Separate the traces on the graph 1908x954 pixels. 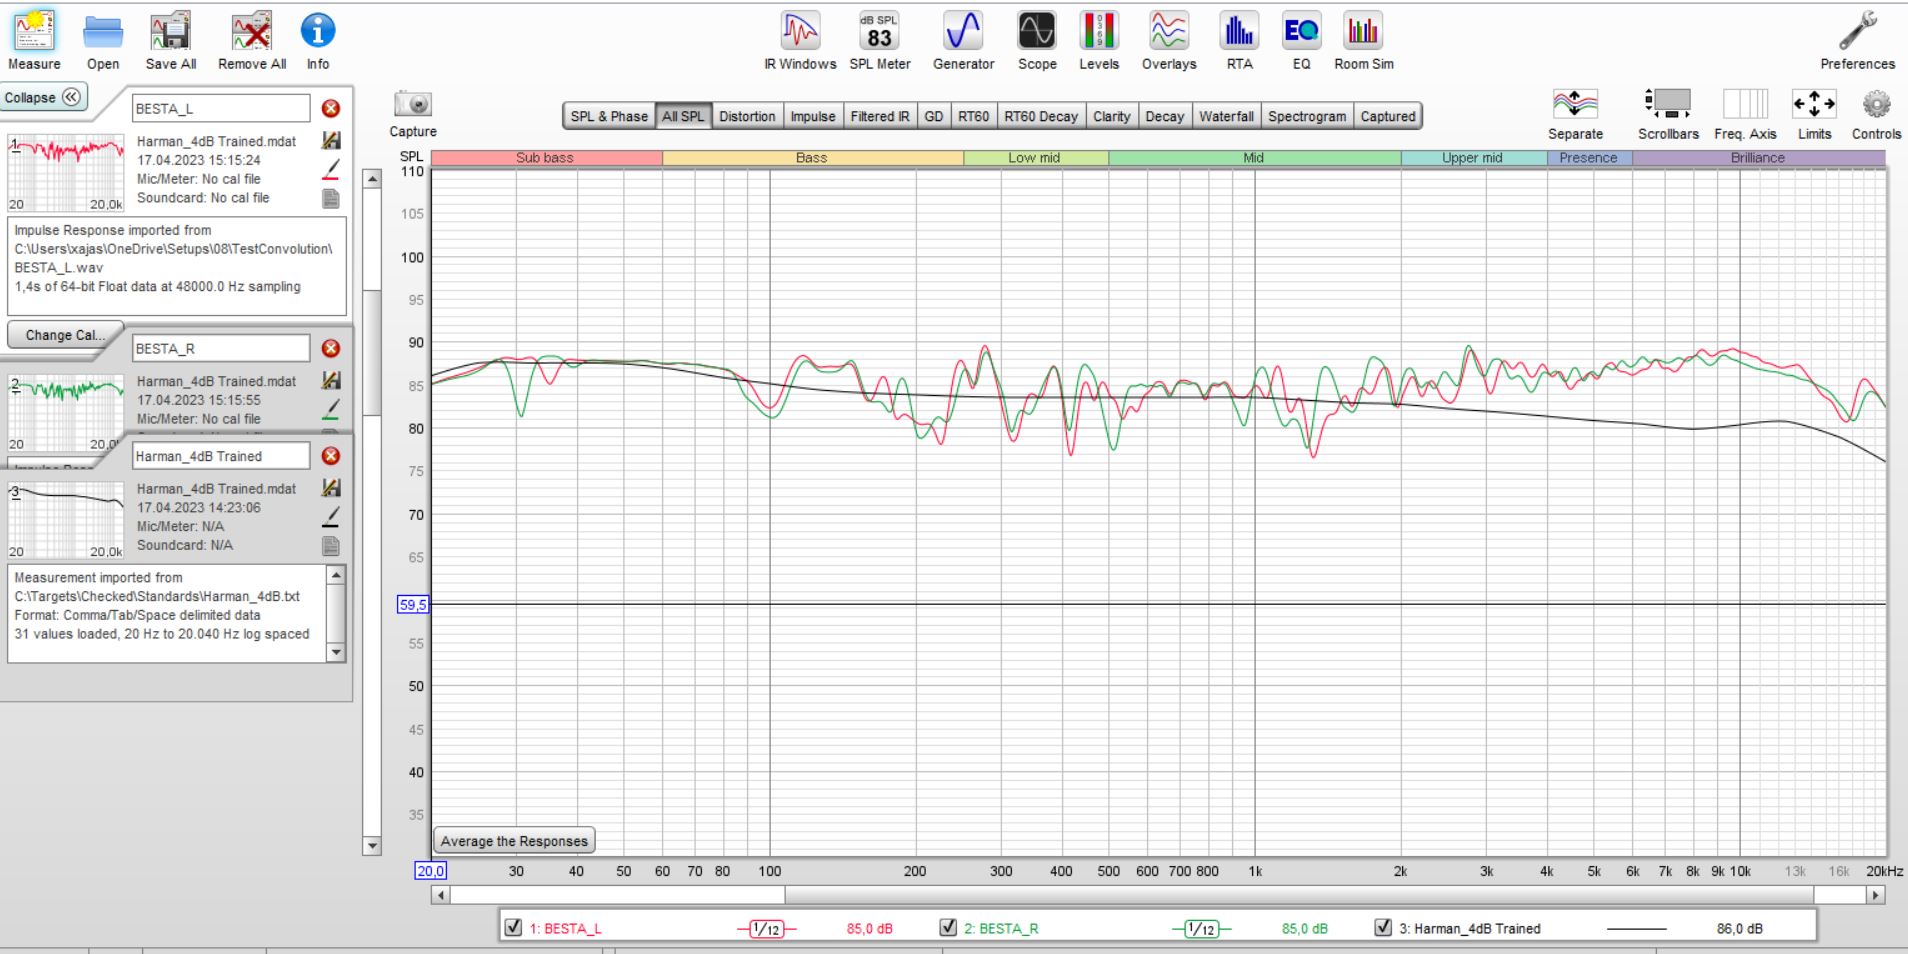[1575, 114]
